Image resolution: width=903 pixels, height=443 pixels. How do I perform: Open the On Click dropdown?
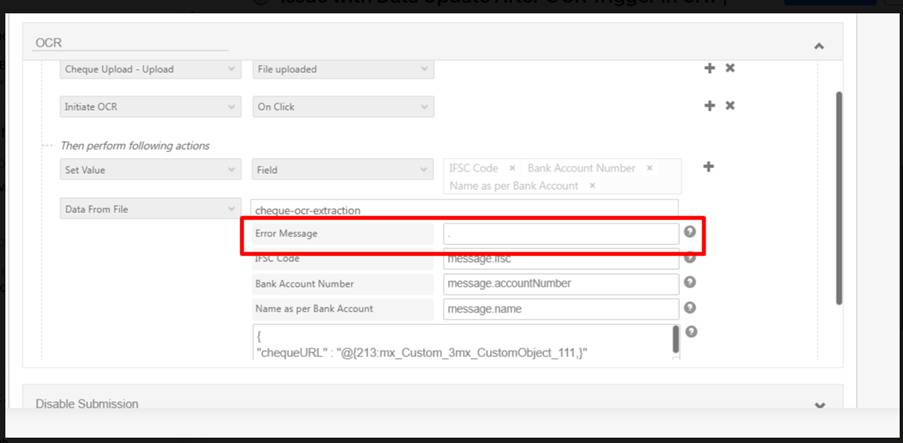tap(343, 107)
